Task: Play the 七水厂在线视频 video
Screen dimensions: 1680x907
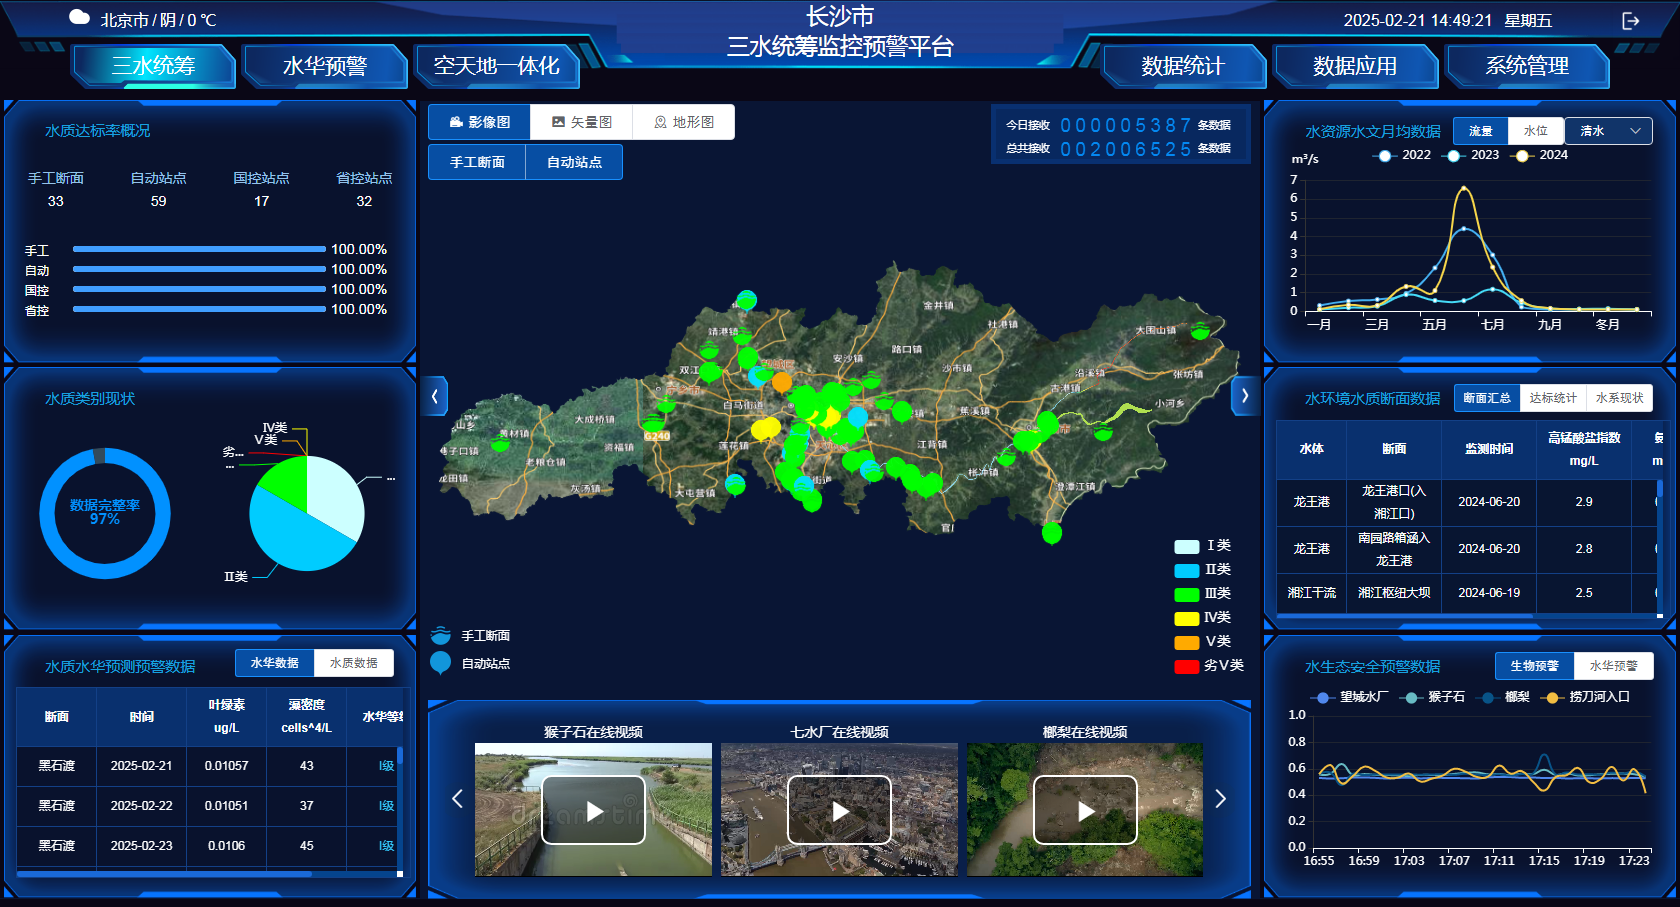Action: coord(839,810)
